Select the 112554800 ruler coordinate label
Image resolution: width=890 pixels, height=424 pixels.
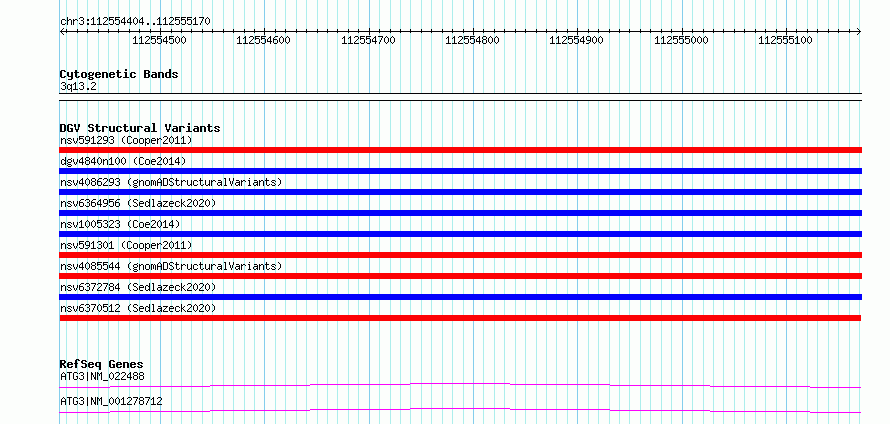pyautogui.click(x=473, y=40)
